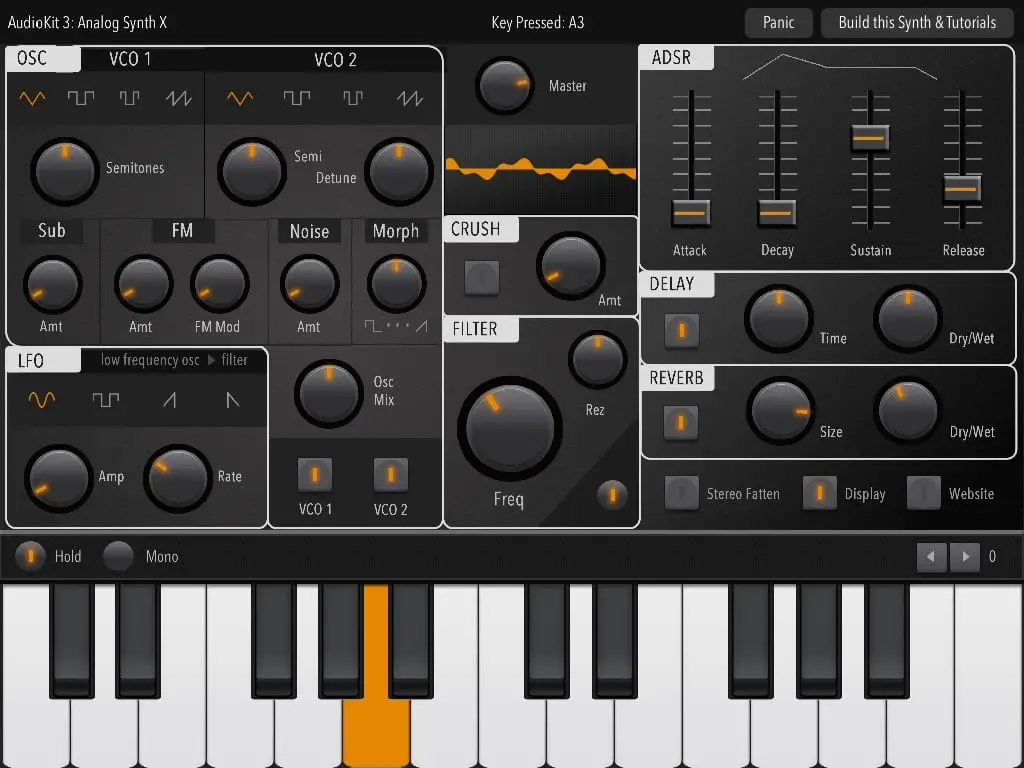Select VCO 1 triangle waveform icon

point(32,98)
